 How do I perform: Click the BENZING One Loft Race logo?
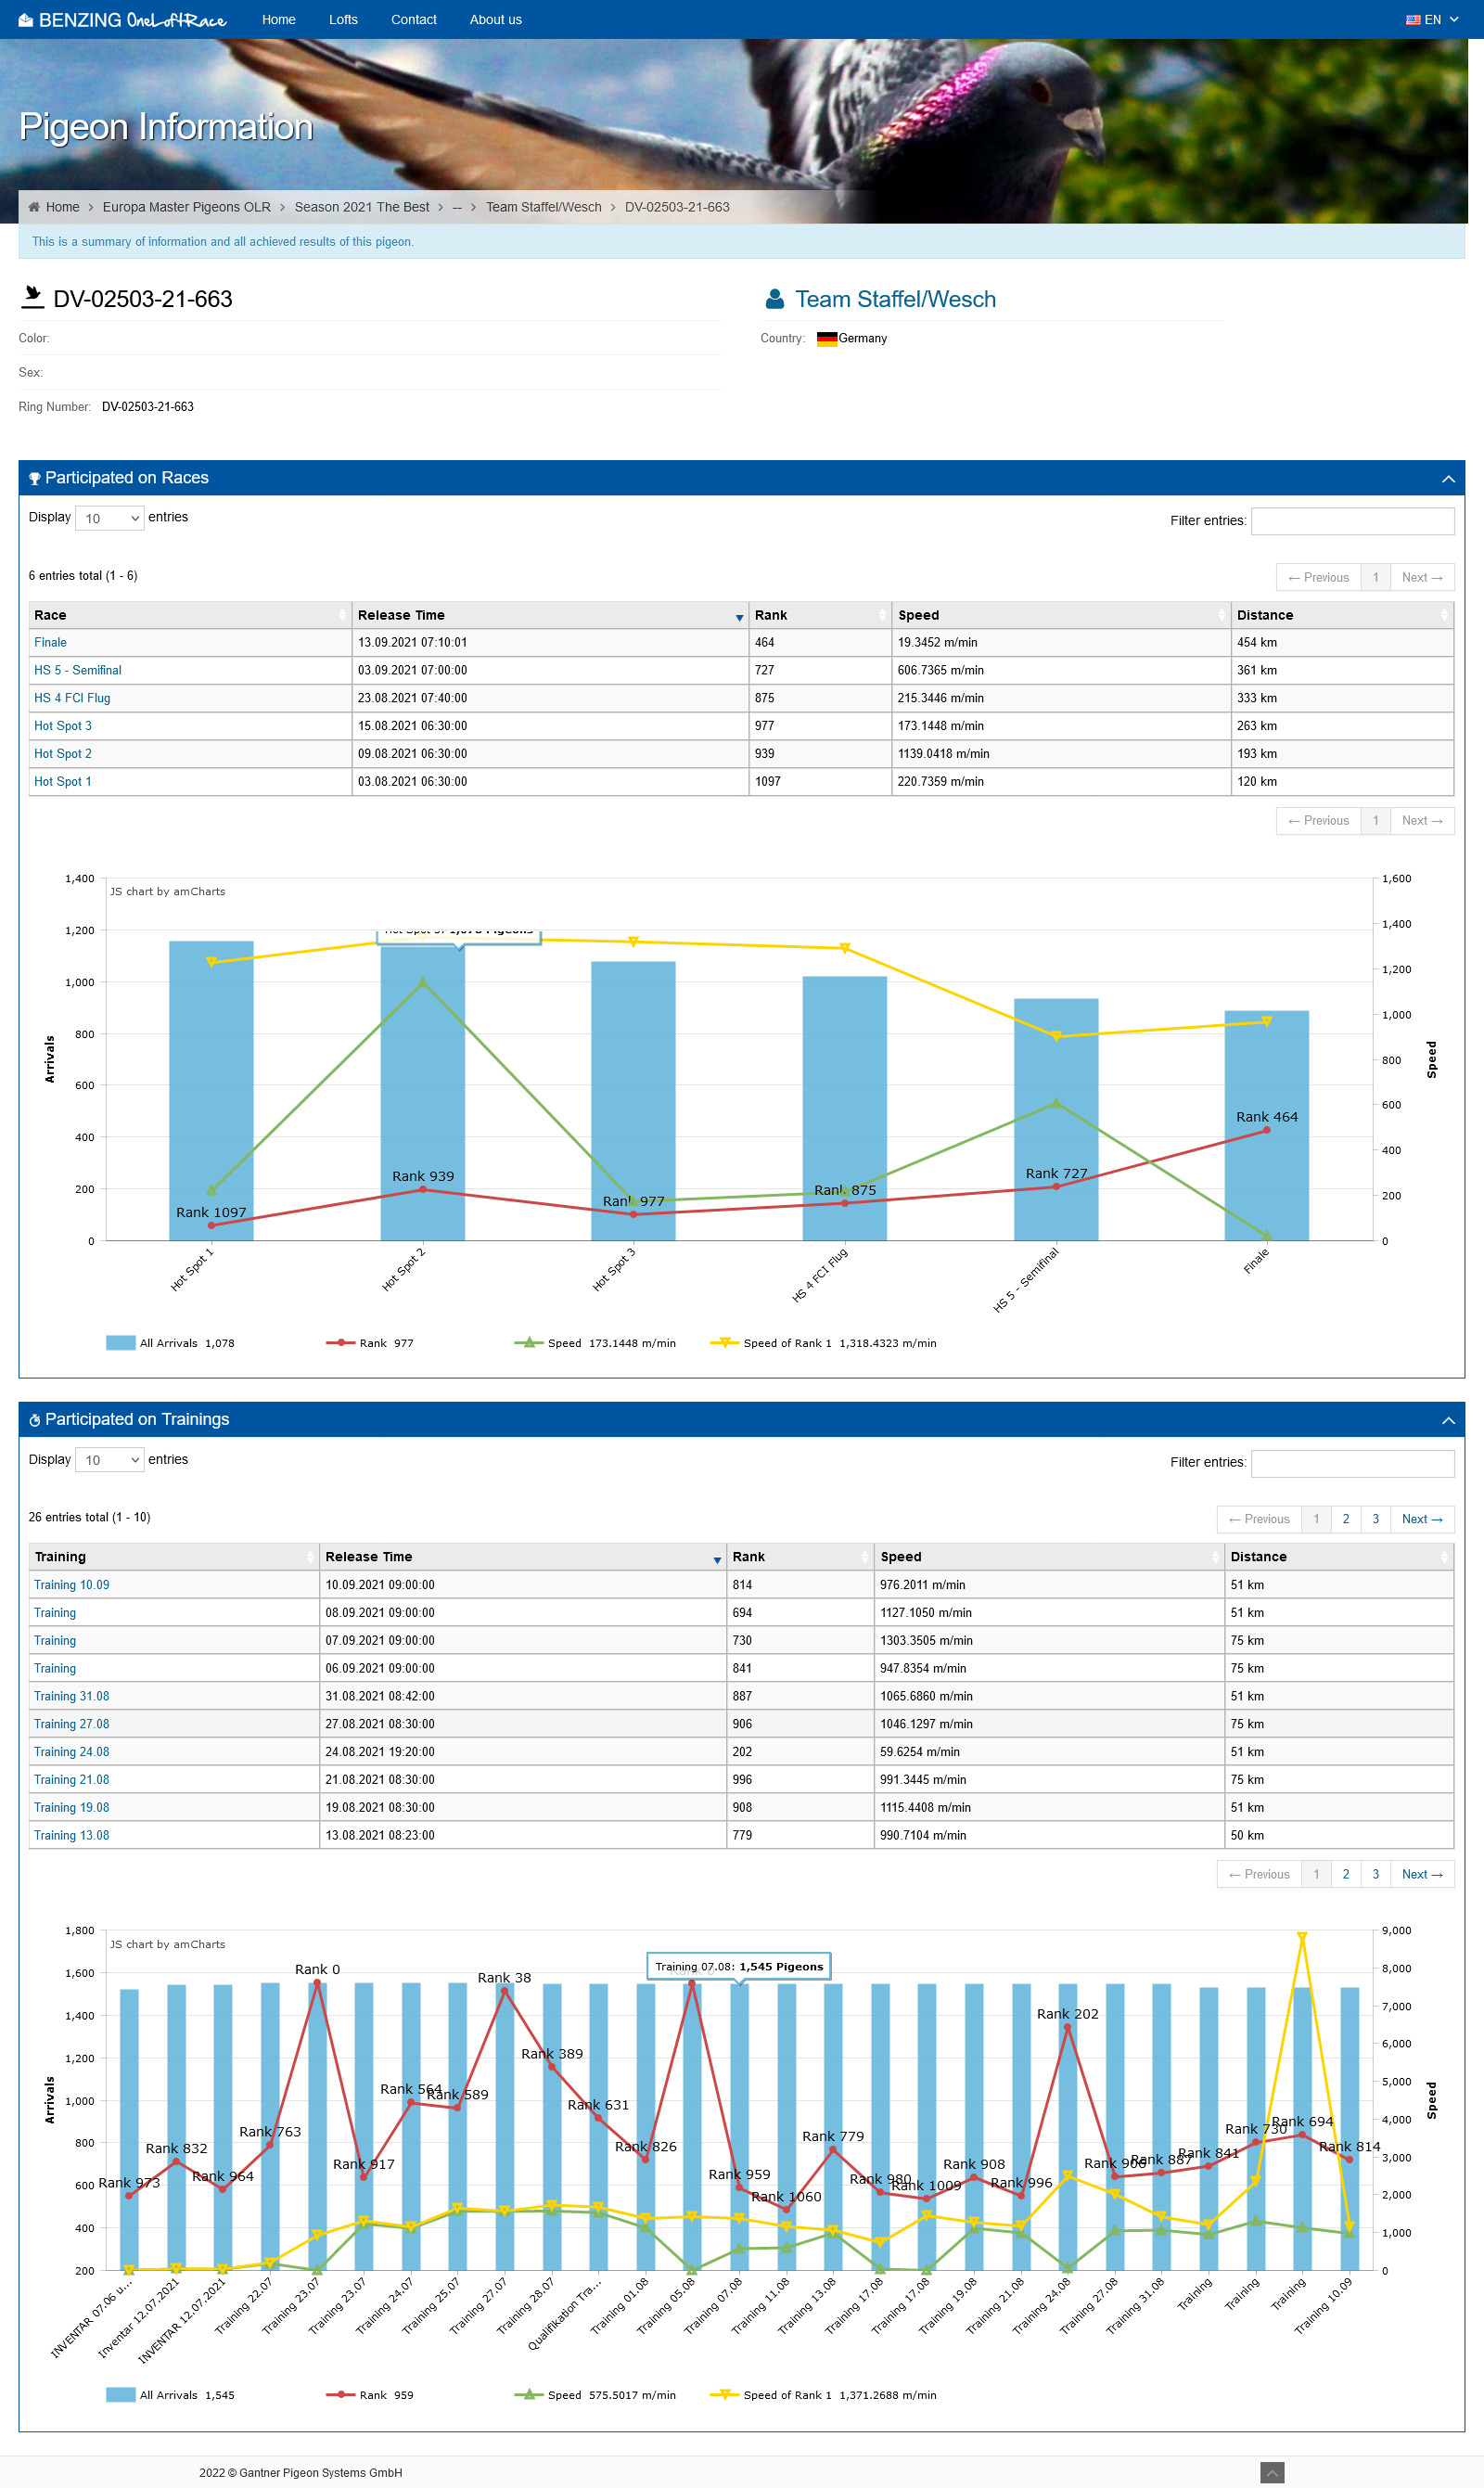(x=122, y=20)
